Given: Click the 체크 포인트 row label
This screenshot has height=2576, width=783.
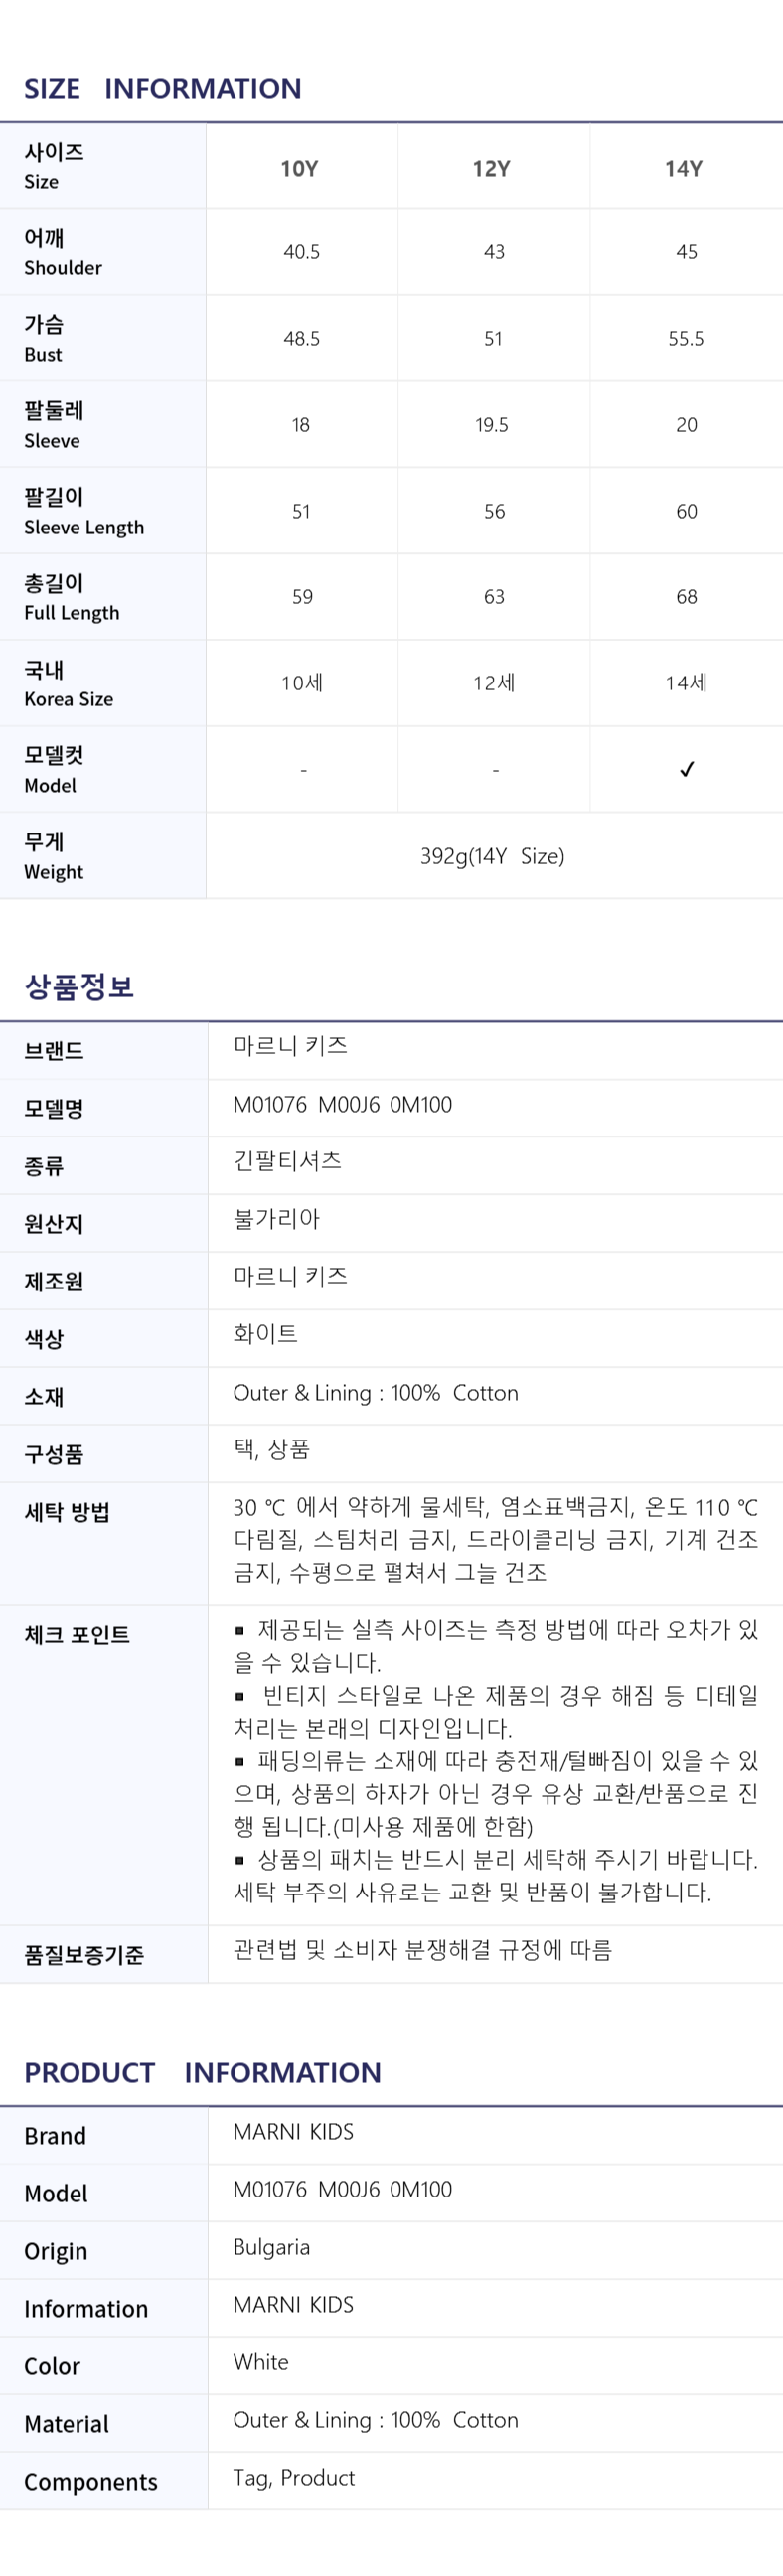Looking at the screenshot, I should click(77, 1635).
